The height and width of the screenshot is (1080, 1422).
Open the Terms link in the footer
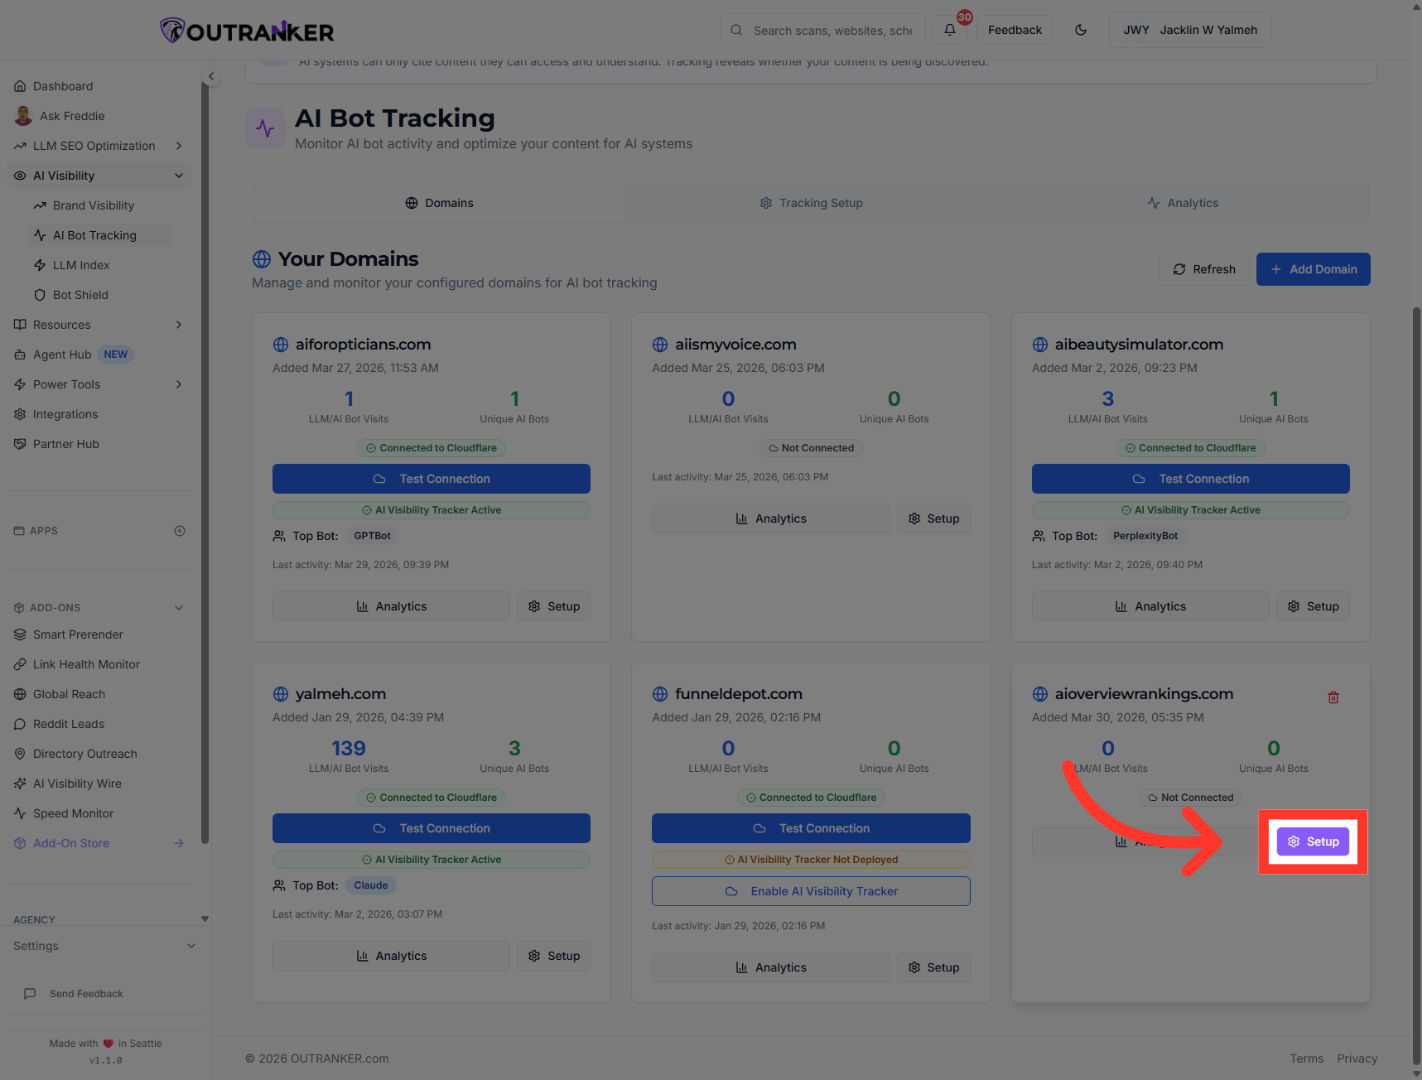pos(1306,1059)
